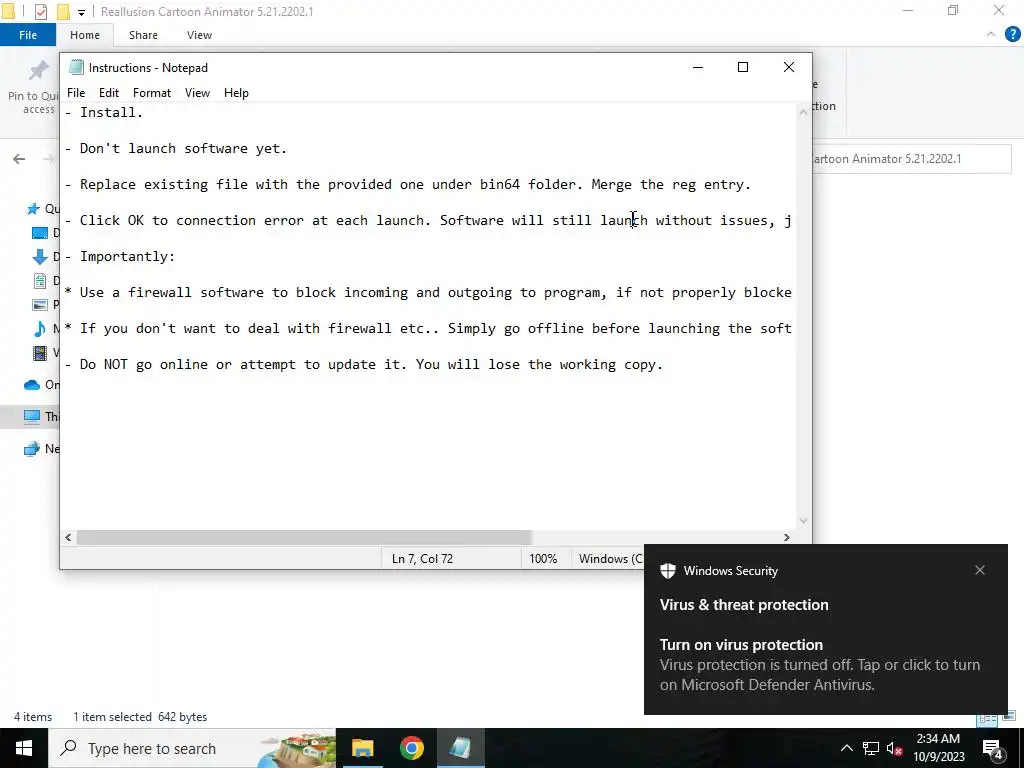Select Pictures icon in Explorer sidebar
Viewport: 1024px width, 768px height.
click(x=40, y=305)
